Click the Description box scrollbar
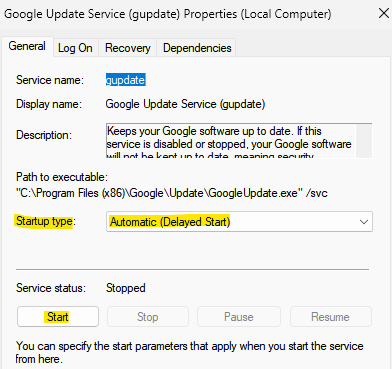 coord(364,140)
